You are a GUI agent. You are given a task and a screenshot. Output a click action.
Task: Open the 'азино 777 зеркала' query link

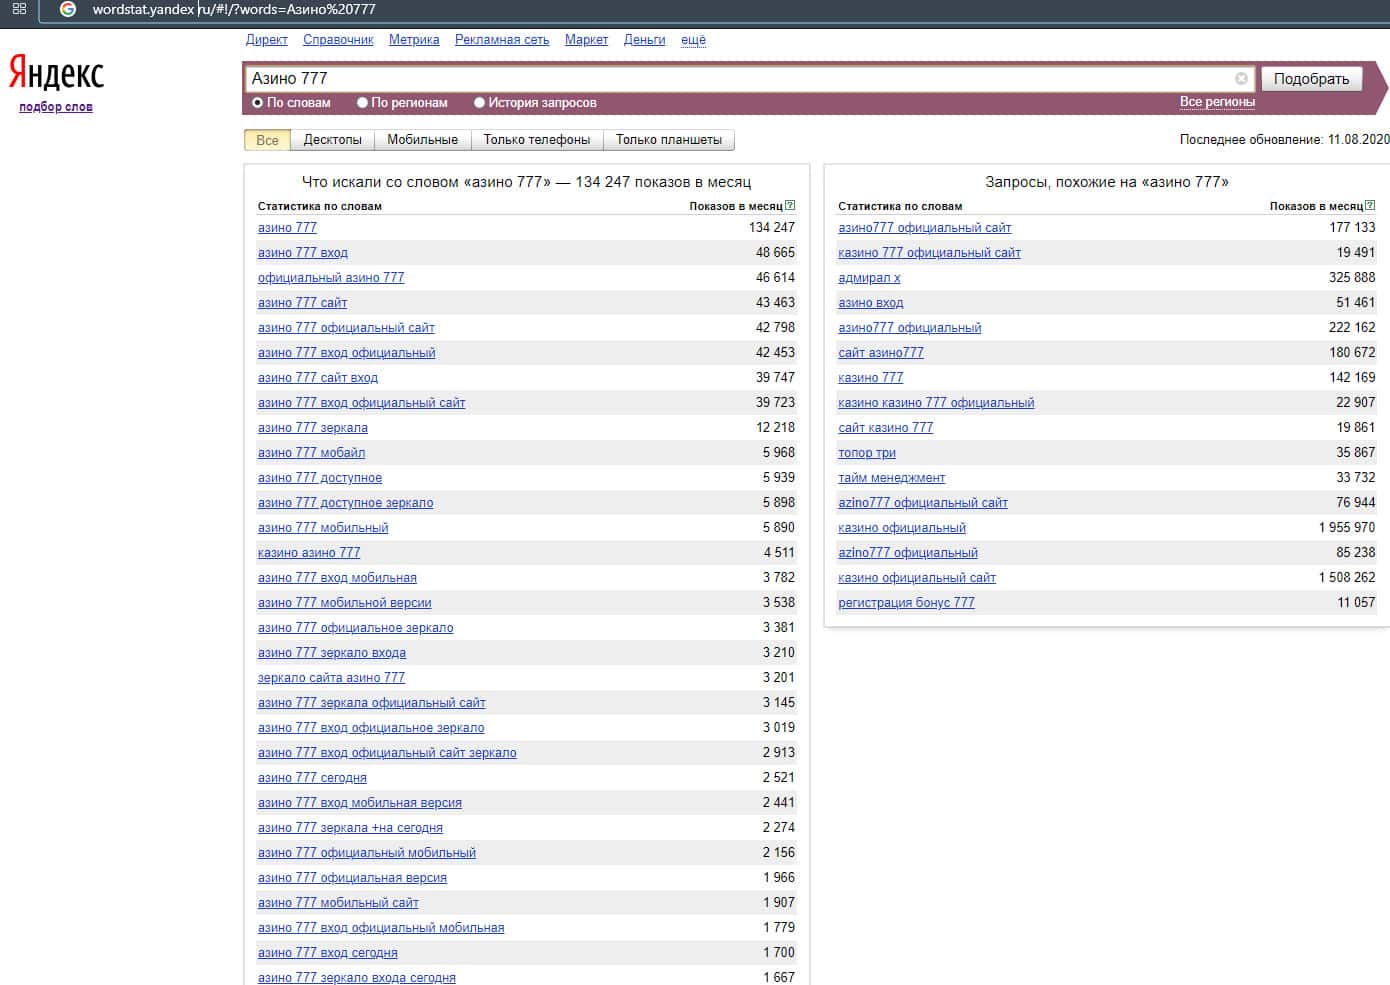[x=313, y=428]
